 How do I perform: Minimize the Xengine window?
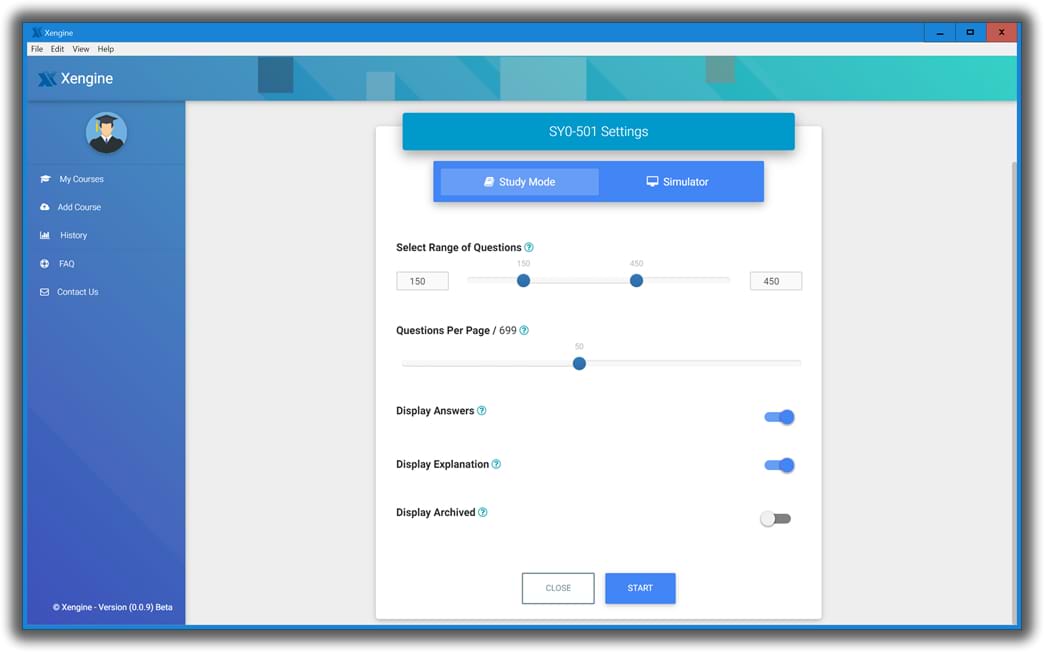pyautogui.click(x=939, y=33)
